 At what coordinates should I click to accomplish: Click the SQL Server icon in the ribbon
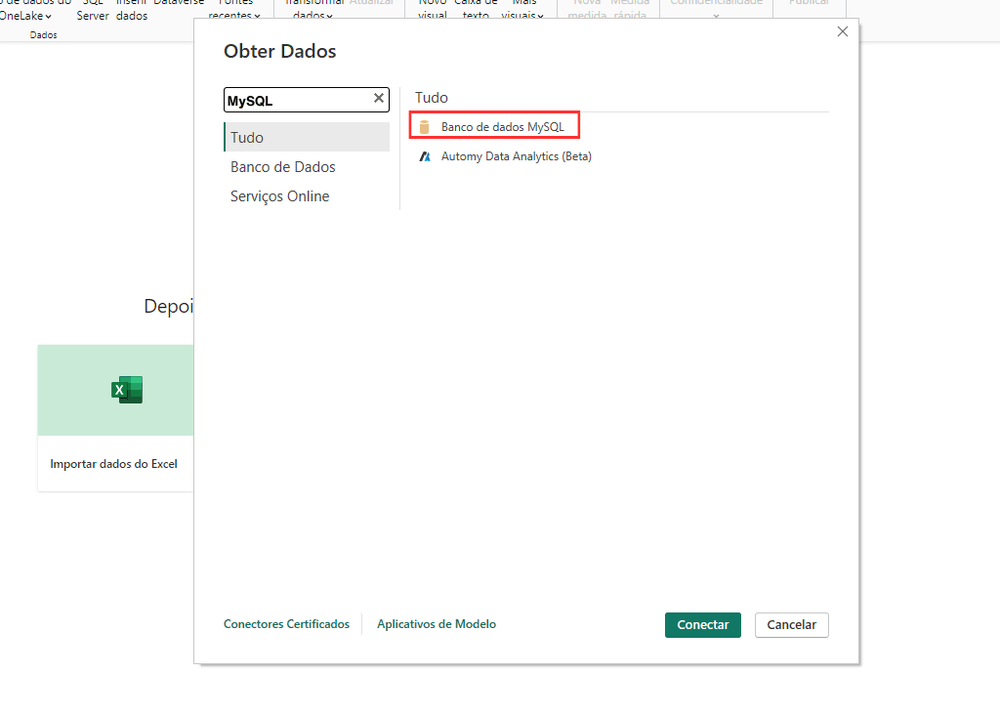tap(92, 10)
